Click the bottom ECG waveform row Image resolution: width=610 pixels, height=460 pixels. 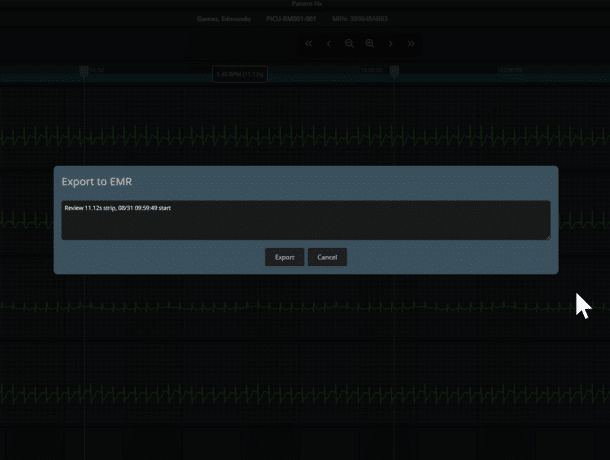pyautogui.click(x=305, y=393)
